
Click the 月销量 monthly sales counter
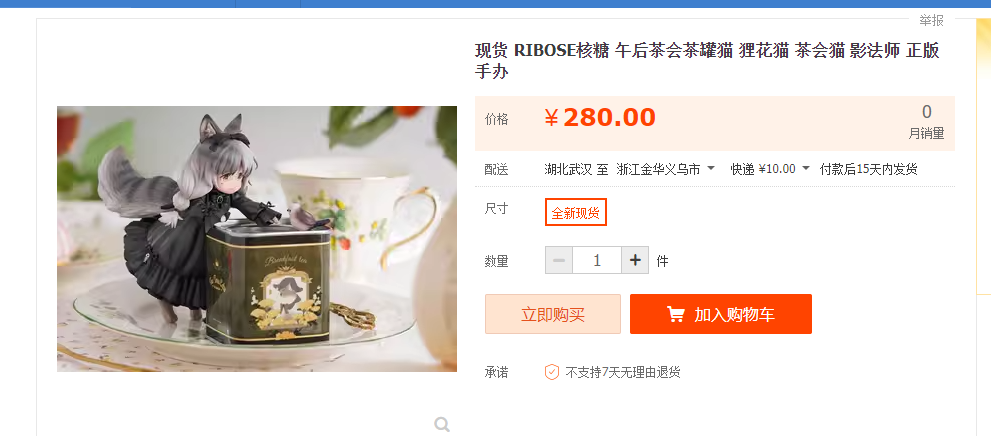coord(927,123)
